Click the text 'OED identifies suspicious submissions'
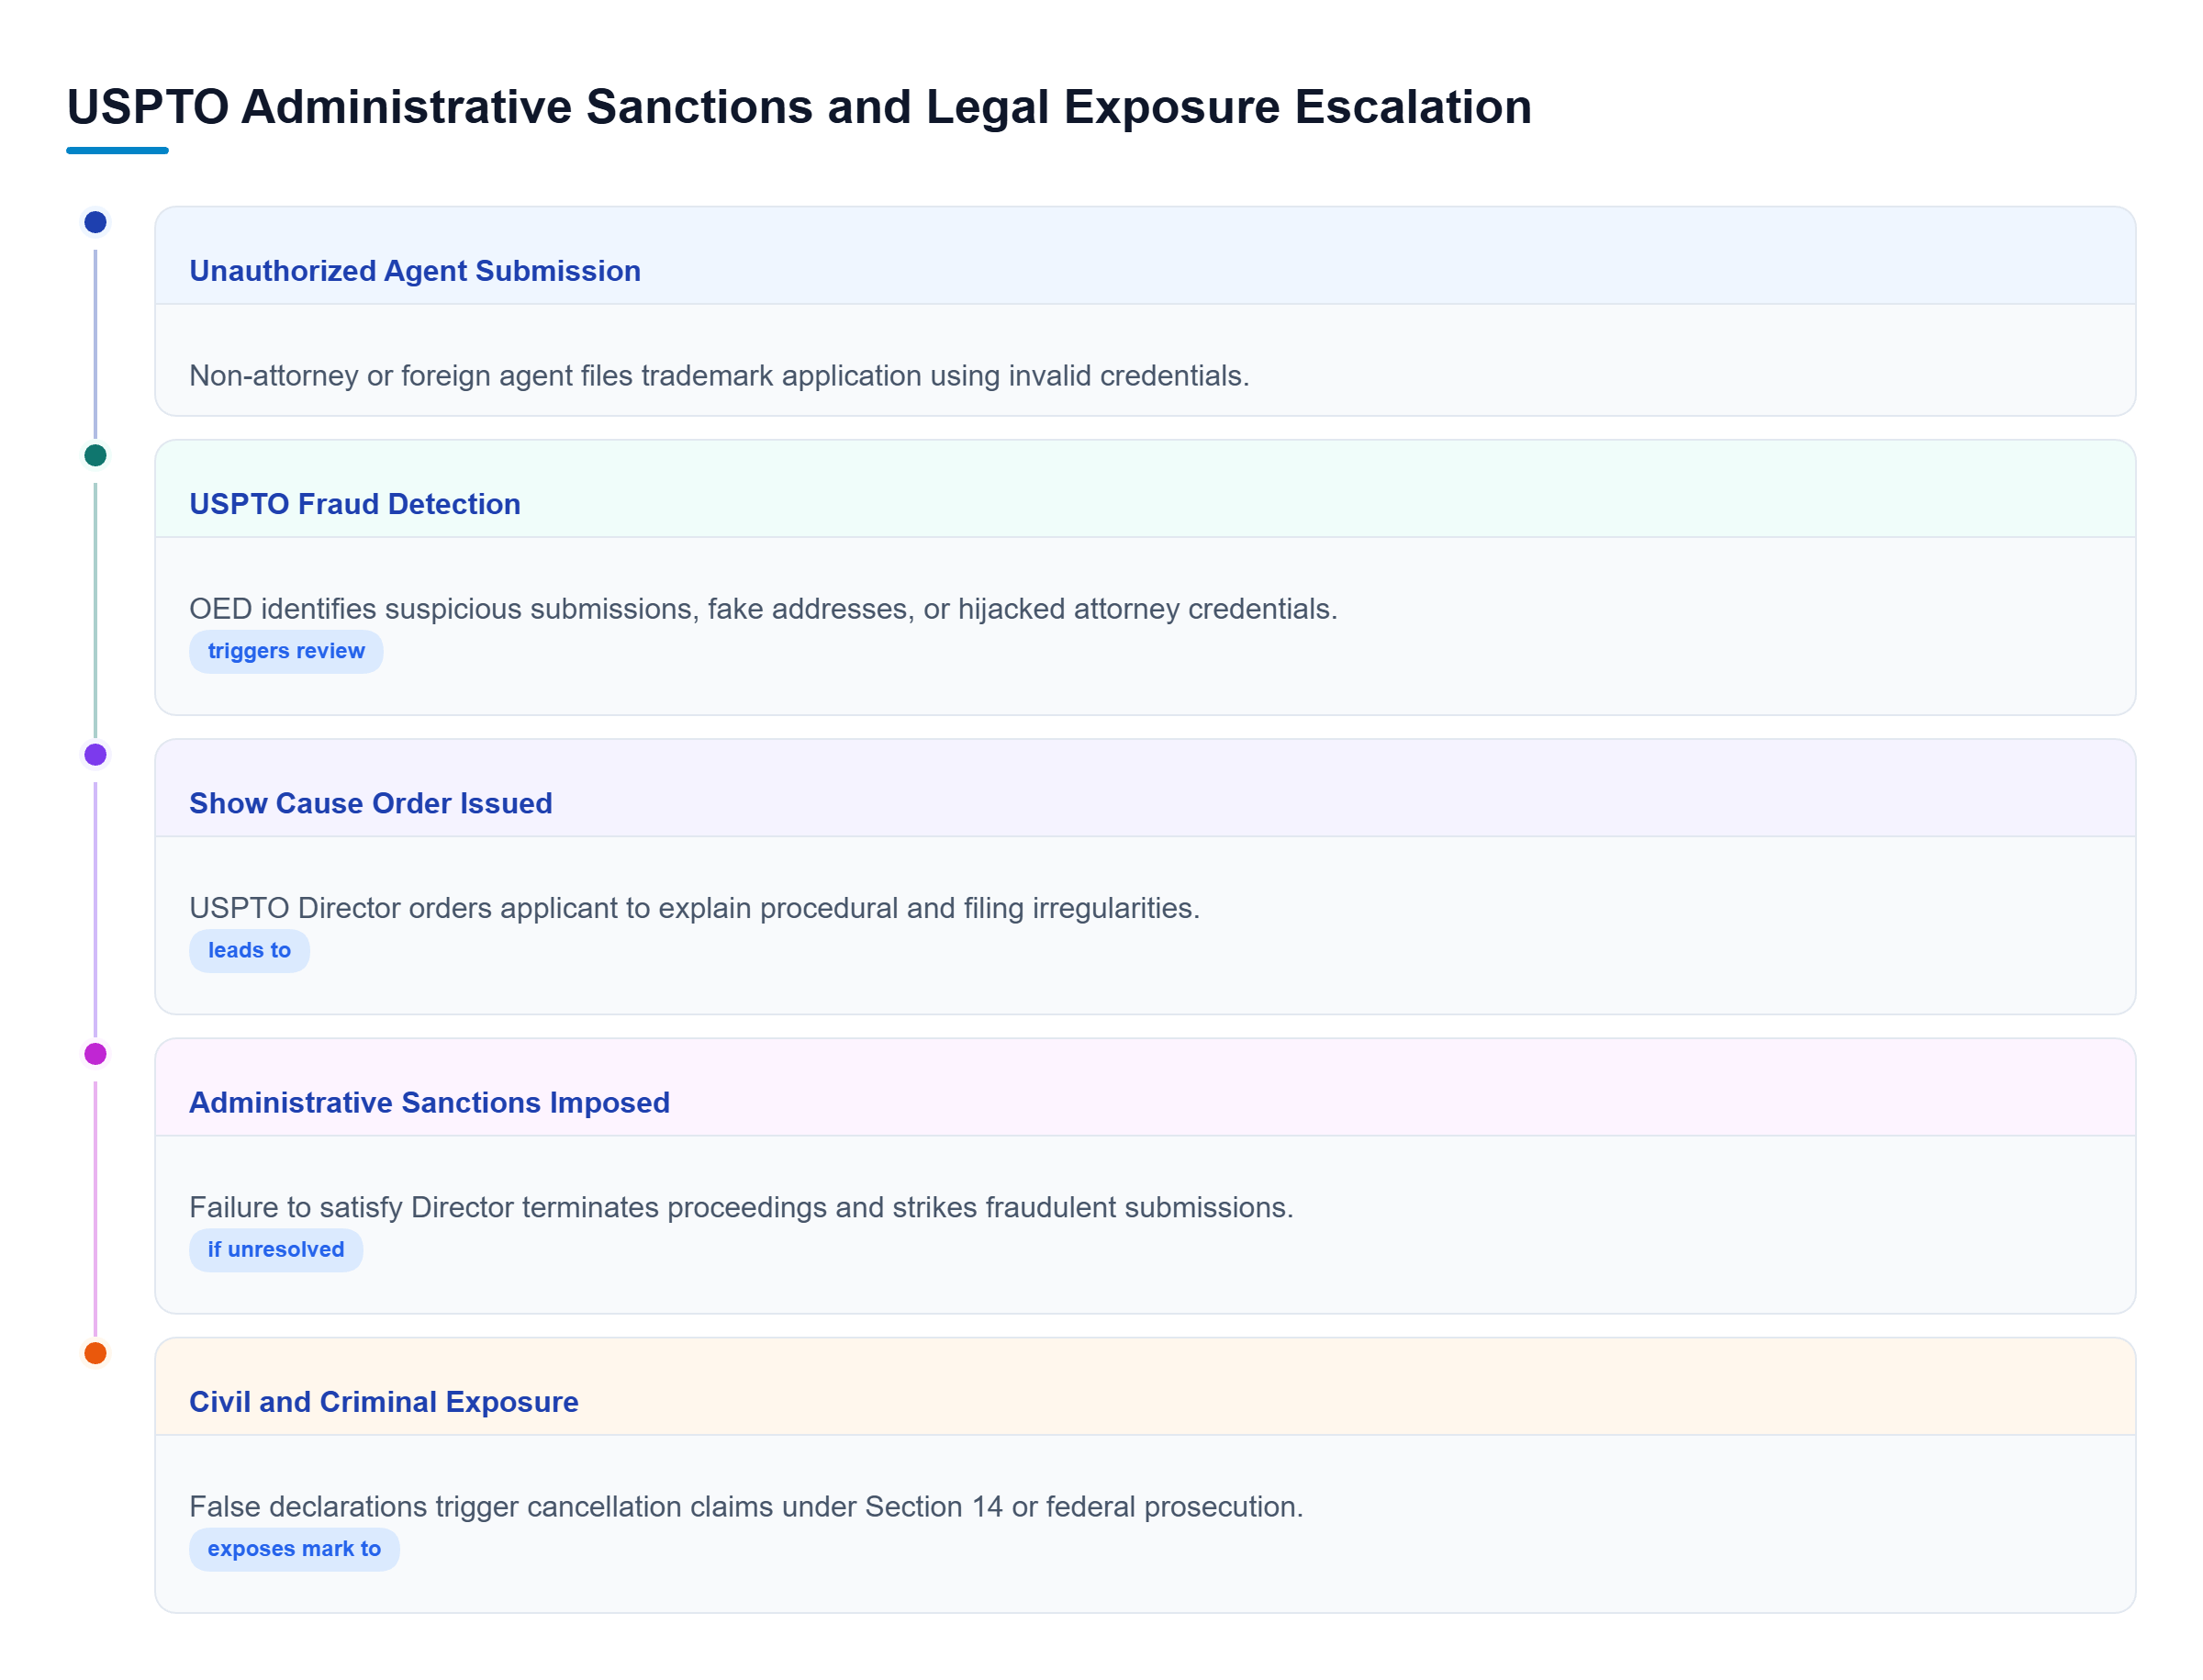Screen dimensions: 2203x1680 (x=444, y=609)
